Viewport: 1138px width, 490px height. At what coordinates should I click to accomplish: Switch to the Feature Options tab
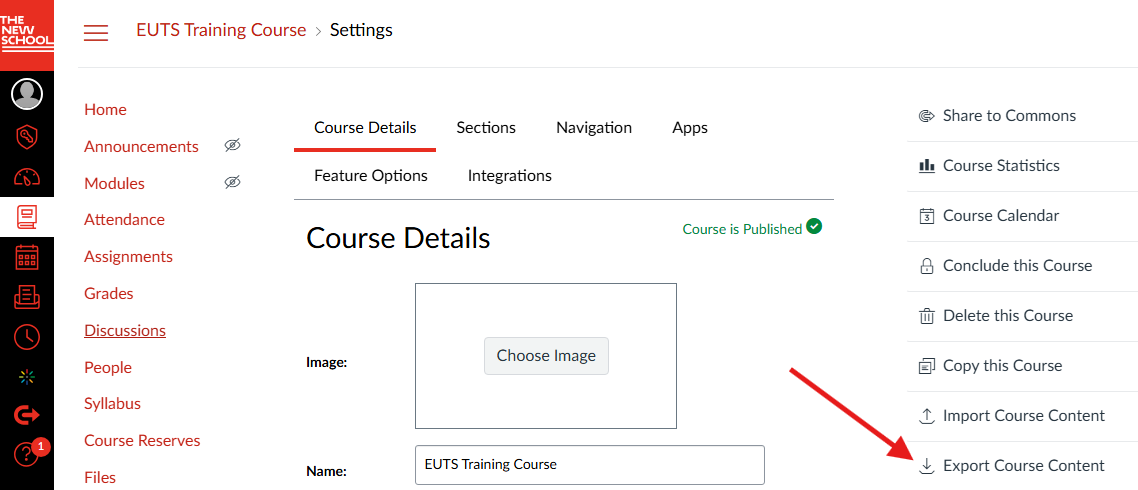click(x=370, y=176)
